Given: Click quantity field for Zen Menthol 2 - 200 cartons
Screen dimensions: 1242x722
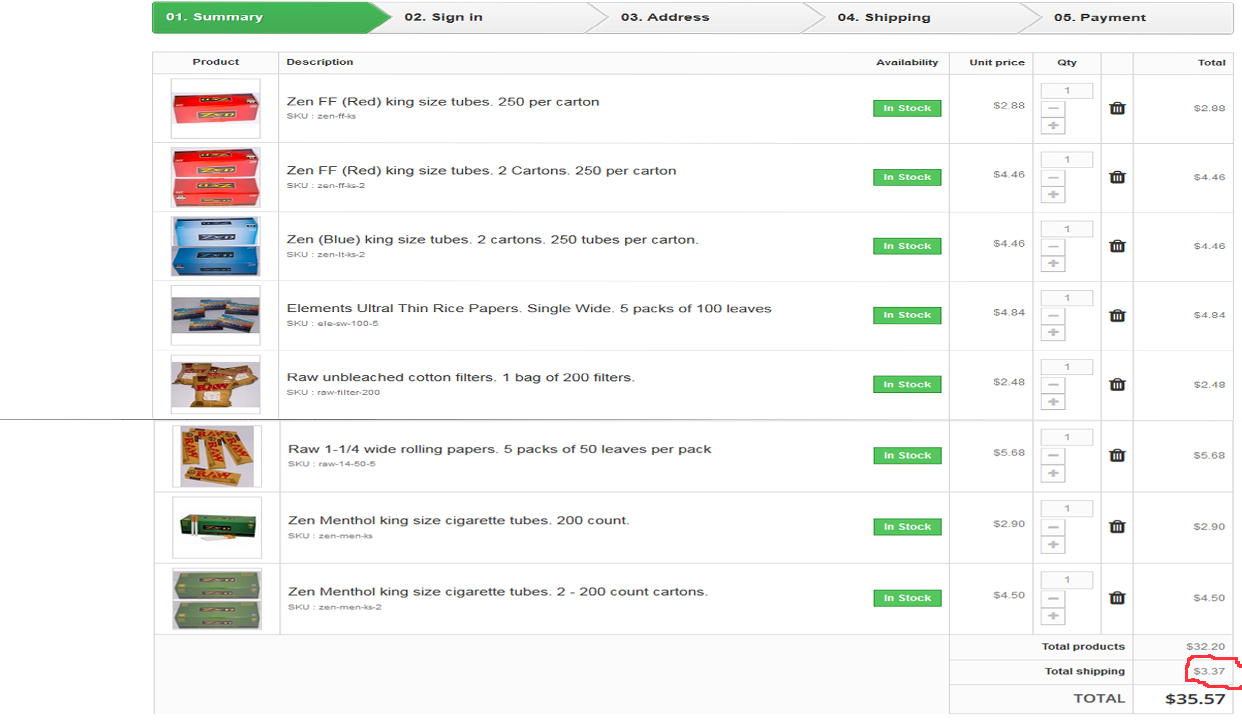Looking at the screenshot, I should (x=1067, y=580).
